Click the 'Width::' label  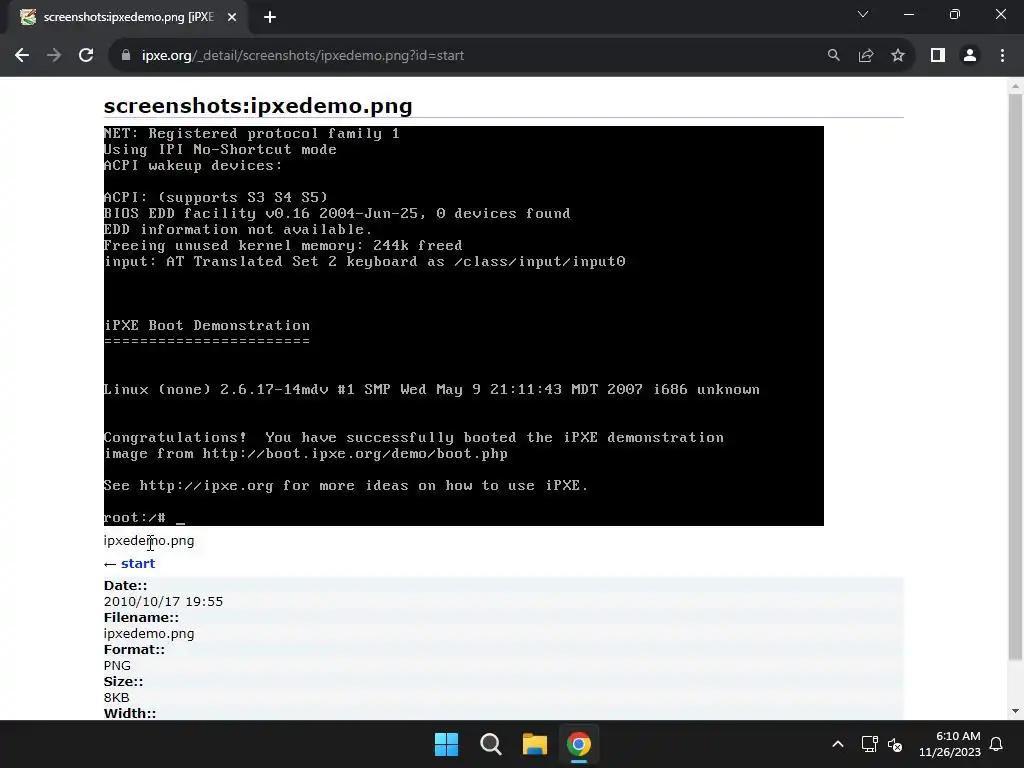pos(130,713)
